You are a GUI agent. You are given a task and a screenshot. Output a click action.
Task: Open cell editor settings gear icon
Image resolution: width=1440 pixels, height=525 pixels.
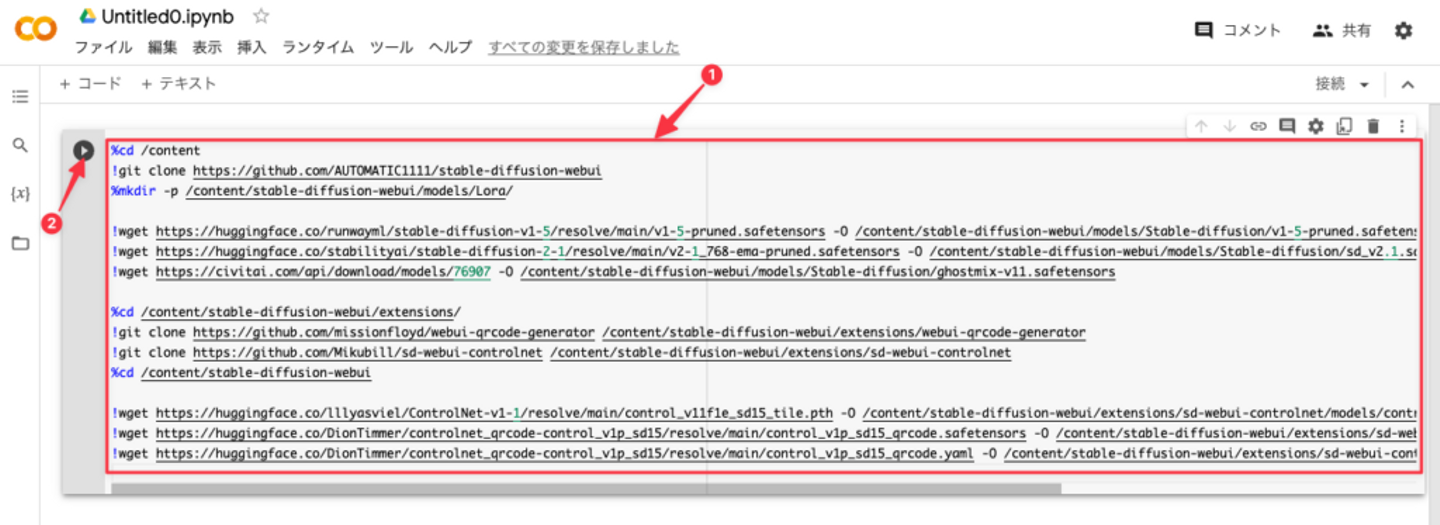pos(1316,126)
